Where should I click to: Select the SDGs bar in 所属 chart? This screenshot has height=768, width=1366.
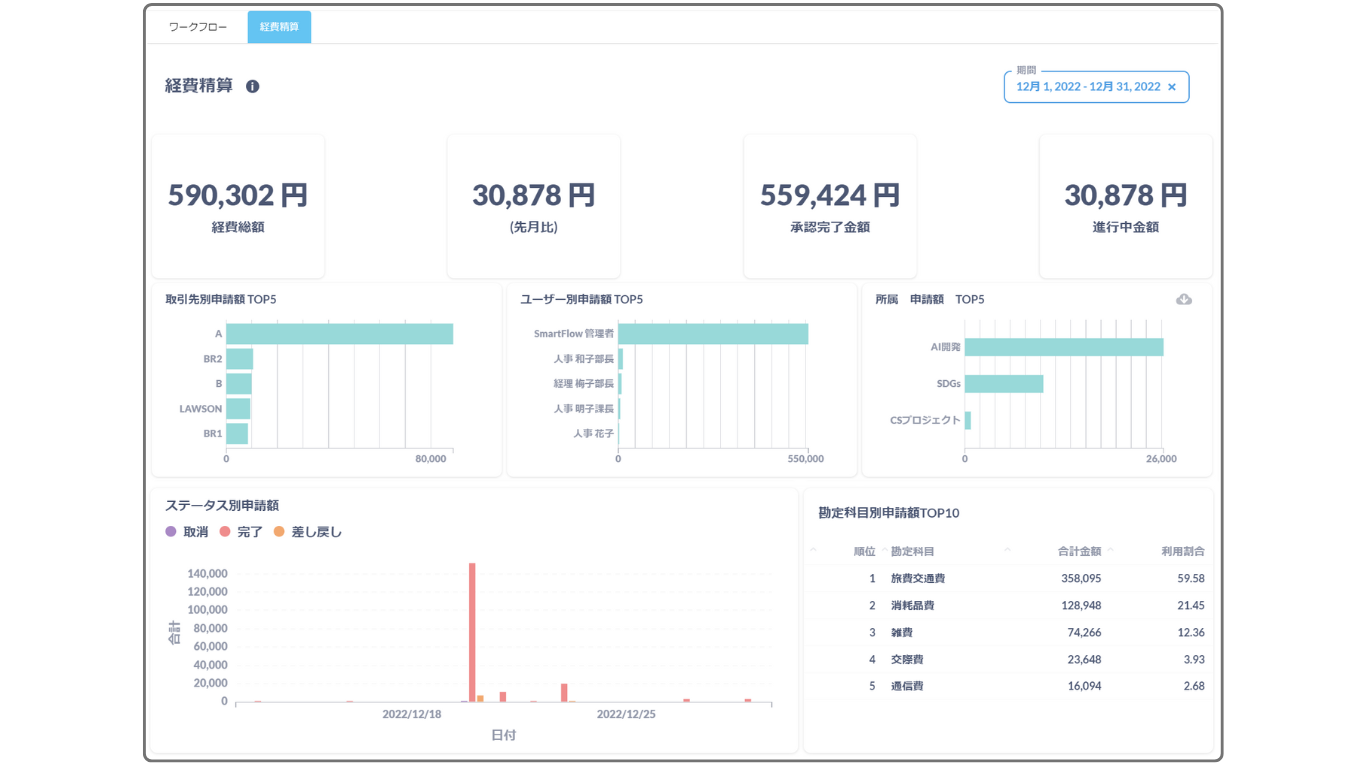coord(1004,384)
